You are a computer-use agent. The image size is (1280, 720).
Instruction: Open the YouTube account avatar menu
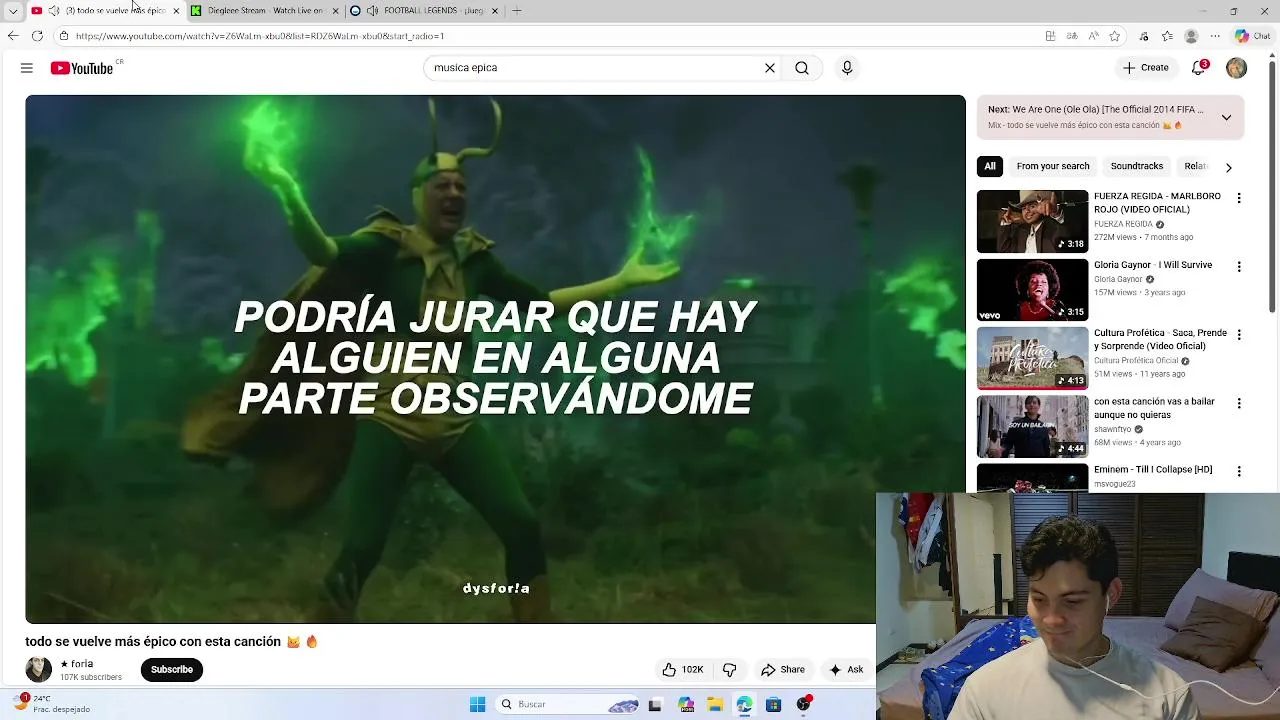(x=1237, y=68)
